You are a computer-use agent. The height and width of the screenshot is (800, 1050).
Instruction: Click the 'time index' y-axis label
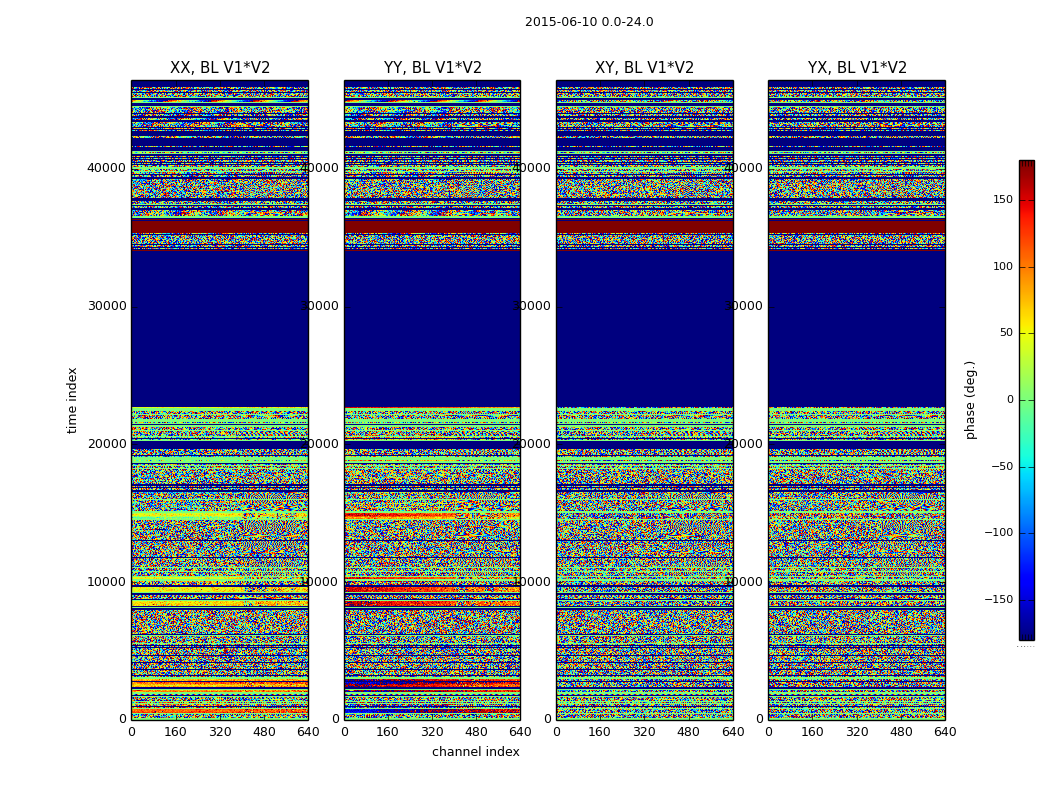click(72, 400)
